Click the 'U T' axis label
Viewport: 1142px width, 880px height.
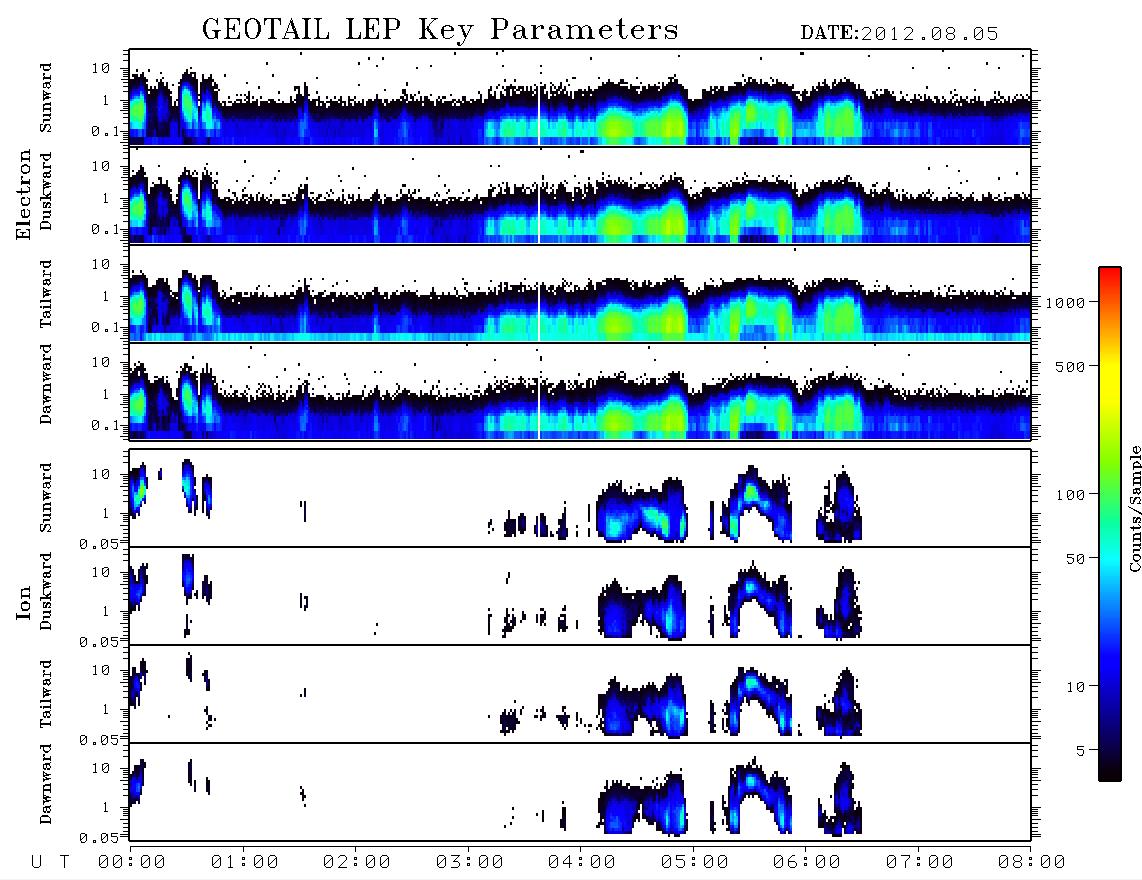point(50,863)
